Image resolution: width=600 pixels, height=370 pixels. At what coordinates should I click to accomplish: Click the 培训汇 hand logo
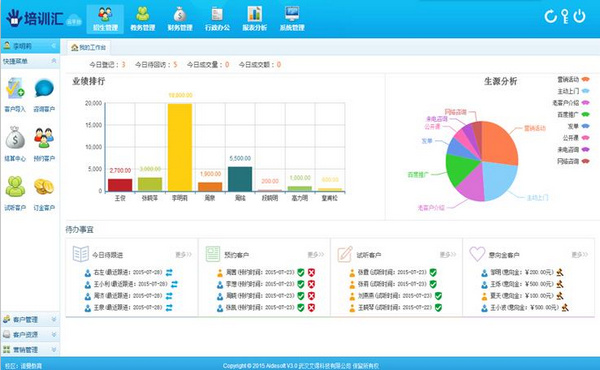[14, 17]
